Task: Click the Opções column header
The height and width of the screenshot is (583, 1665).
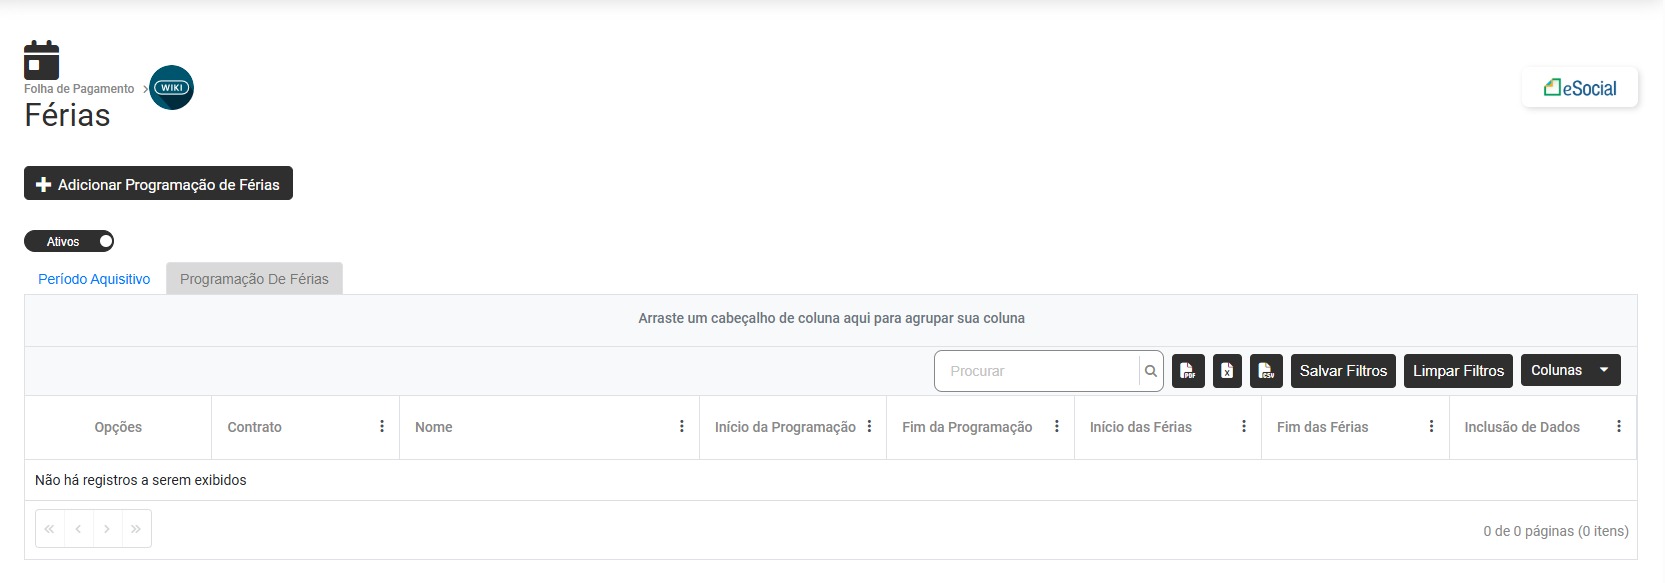Action: pos(118,427)
